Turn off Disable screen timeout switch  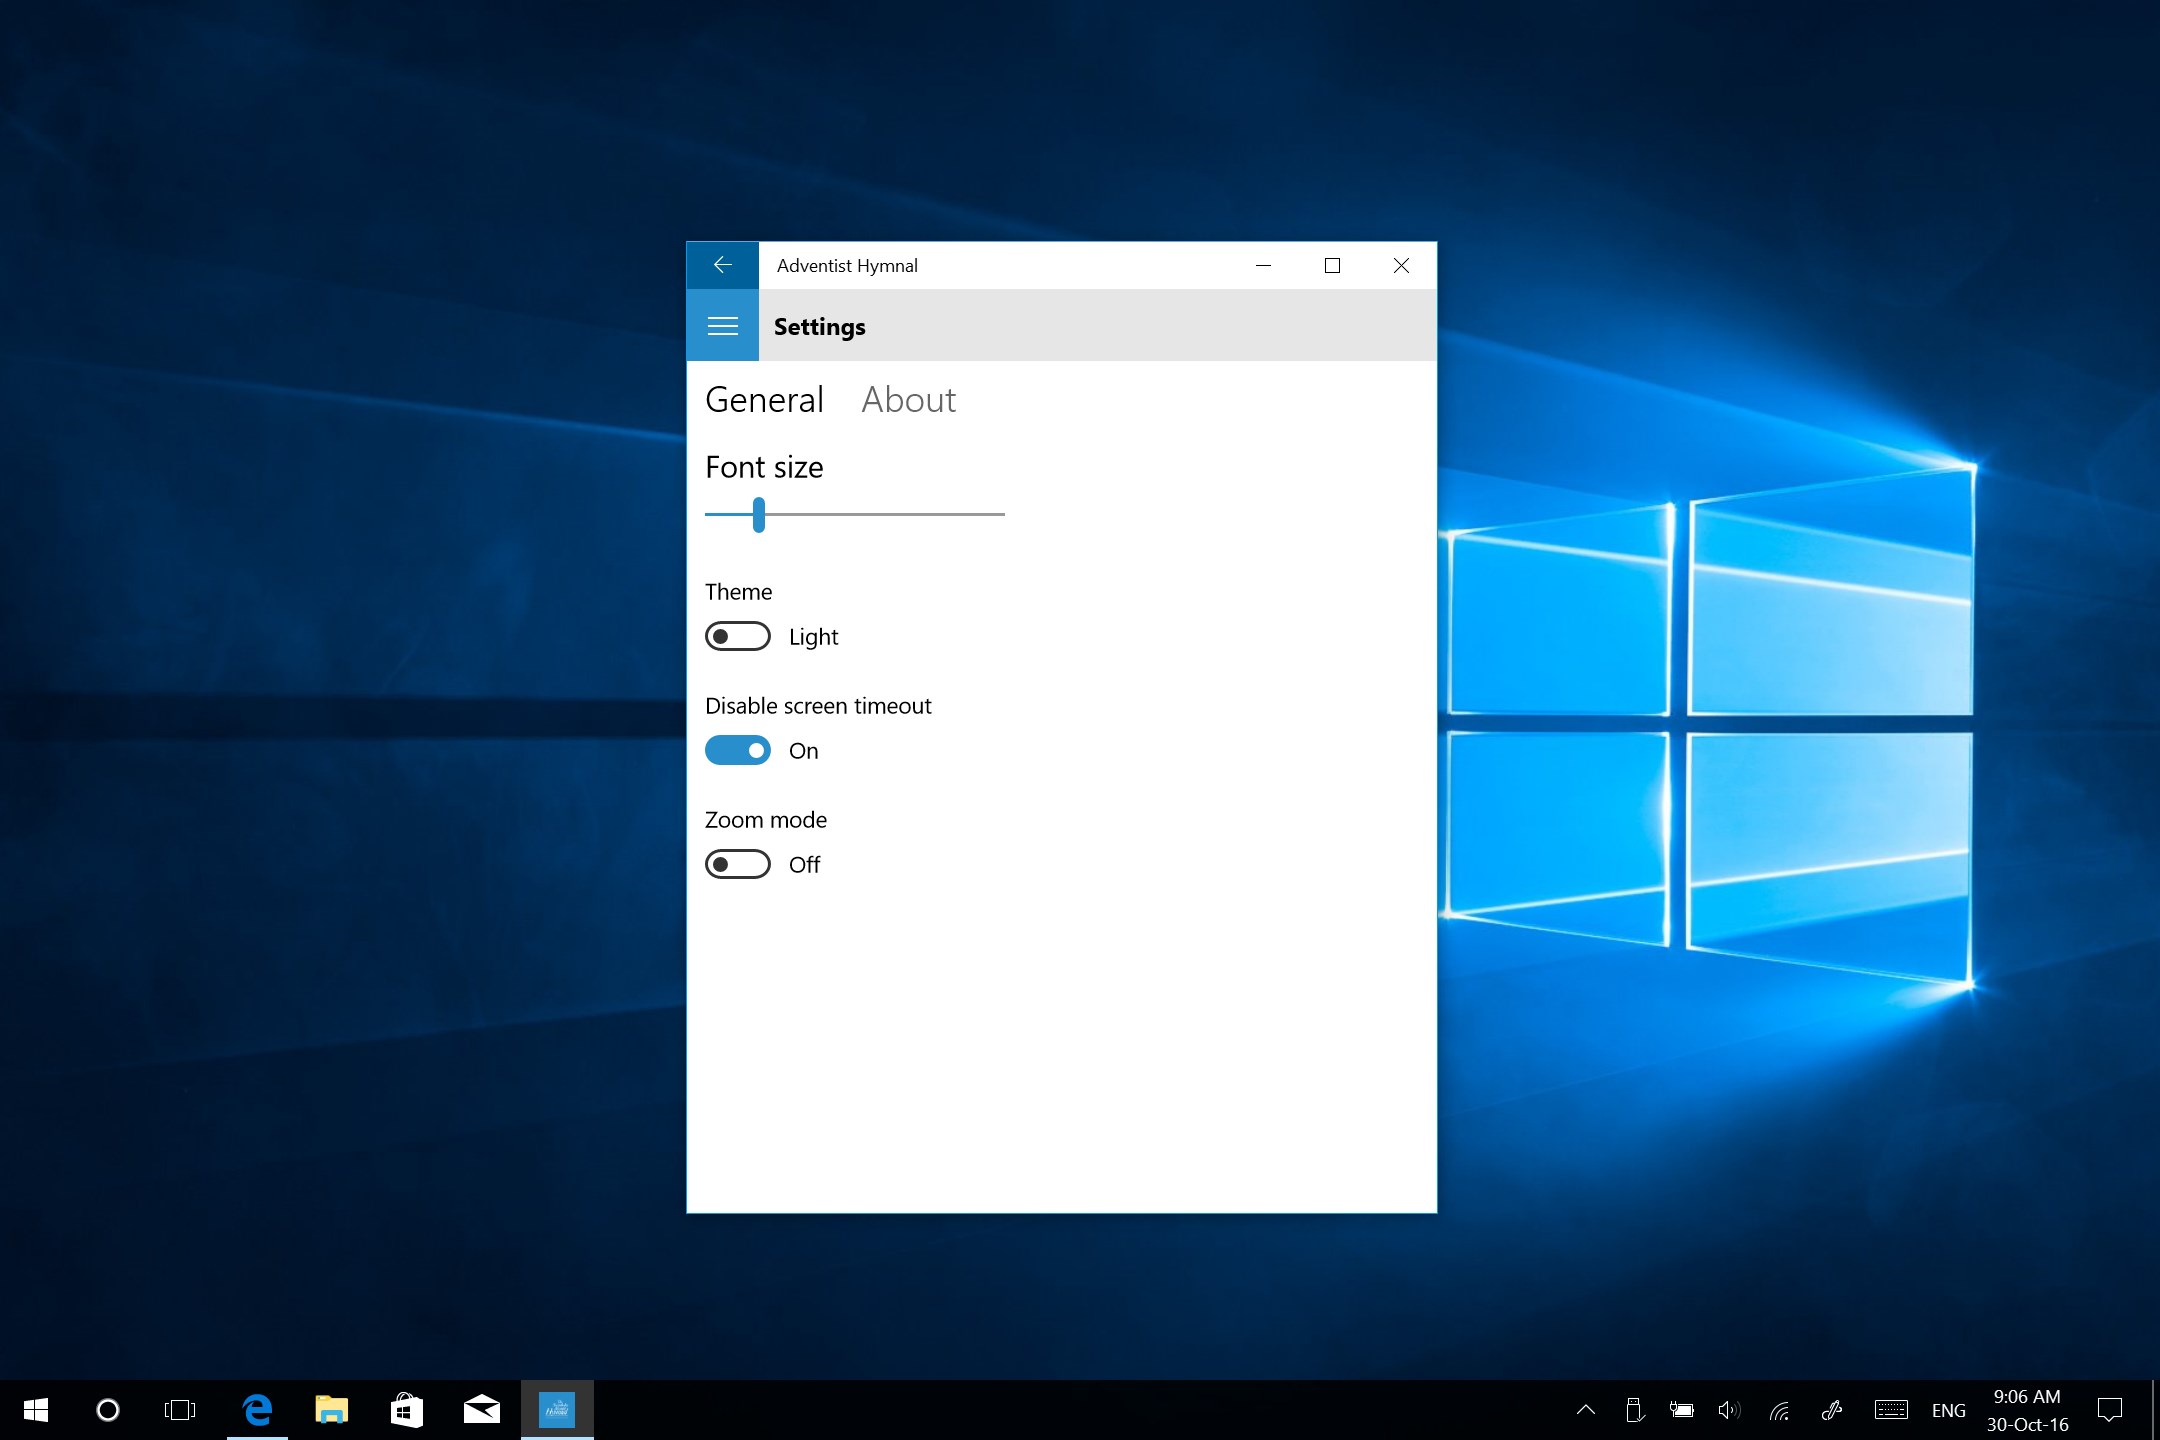tap(738, 751)
